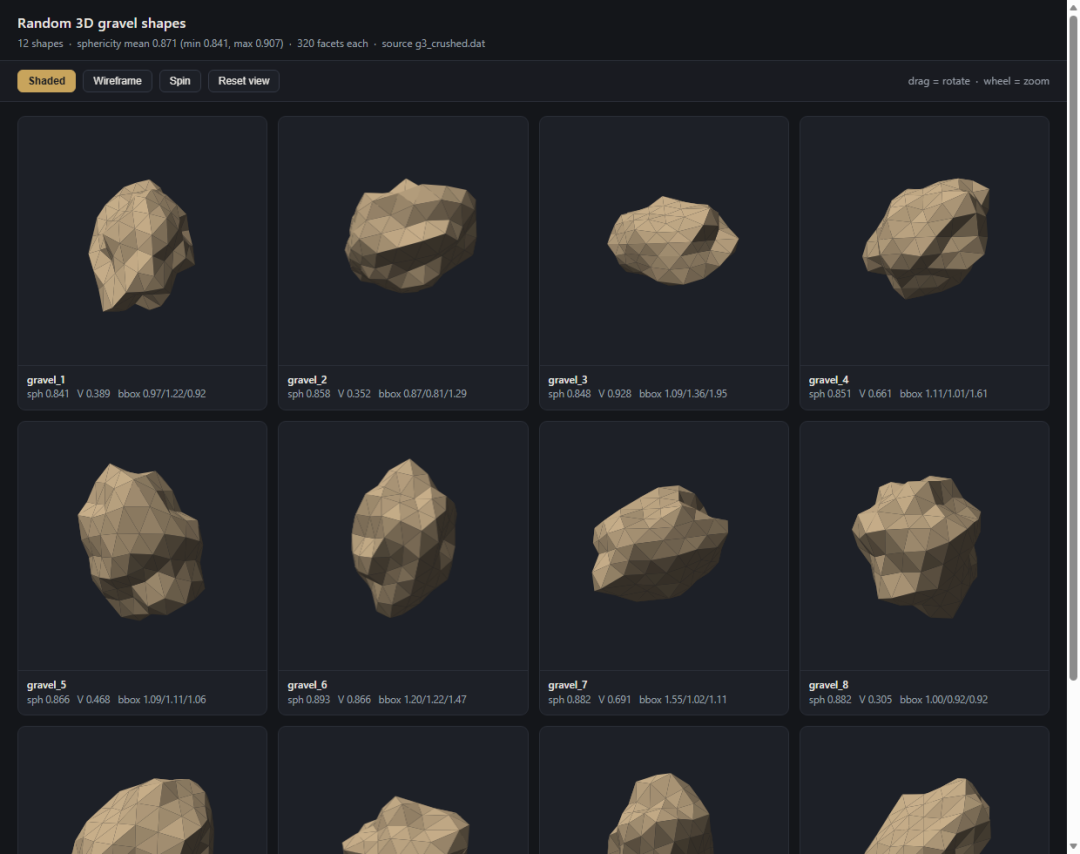Click the gravel_1 name label
This screenshot has height=854, width=1080.
45,379
